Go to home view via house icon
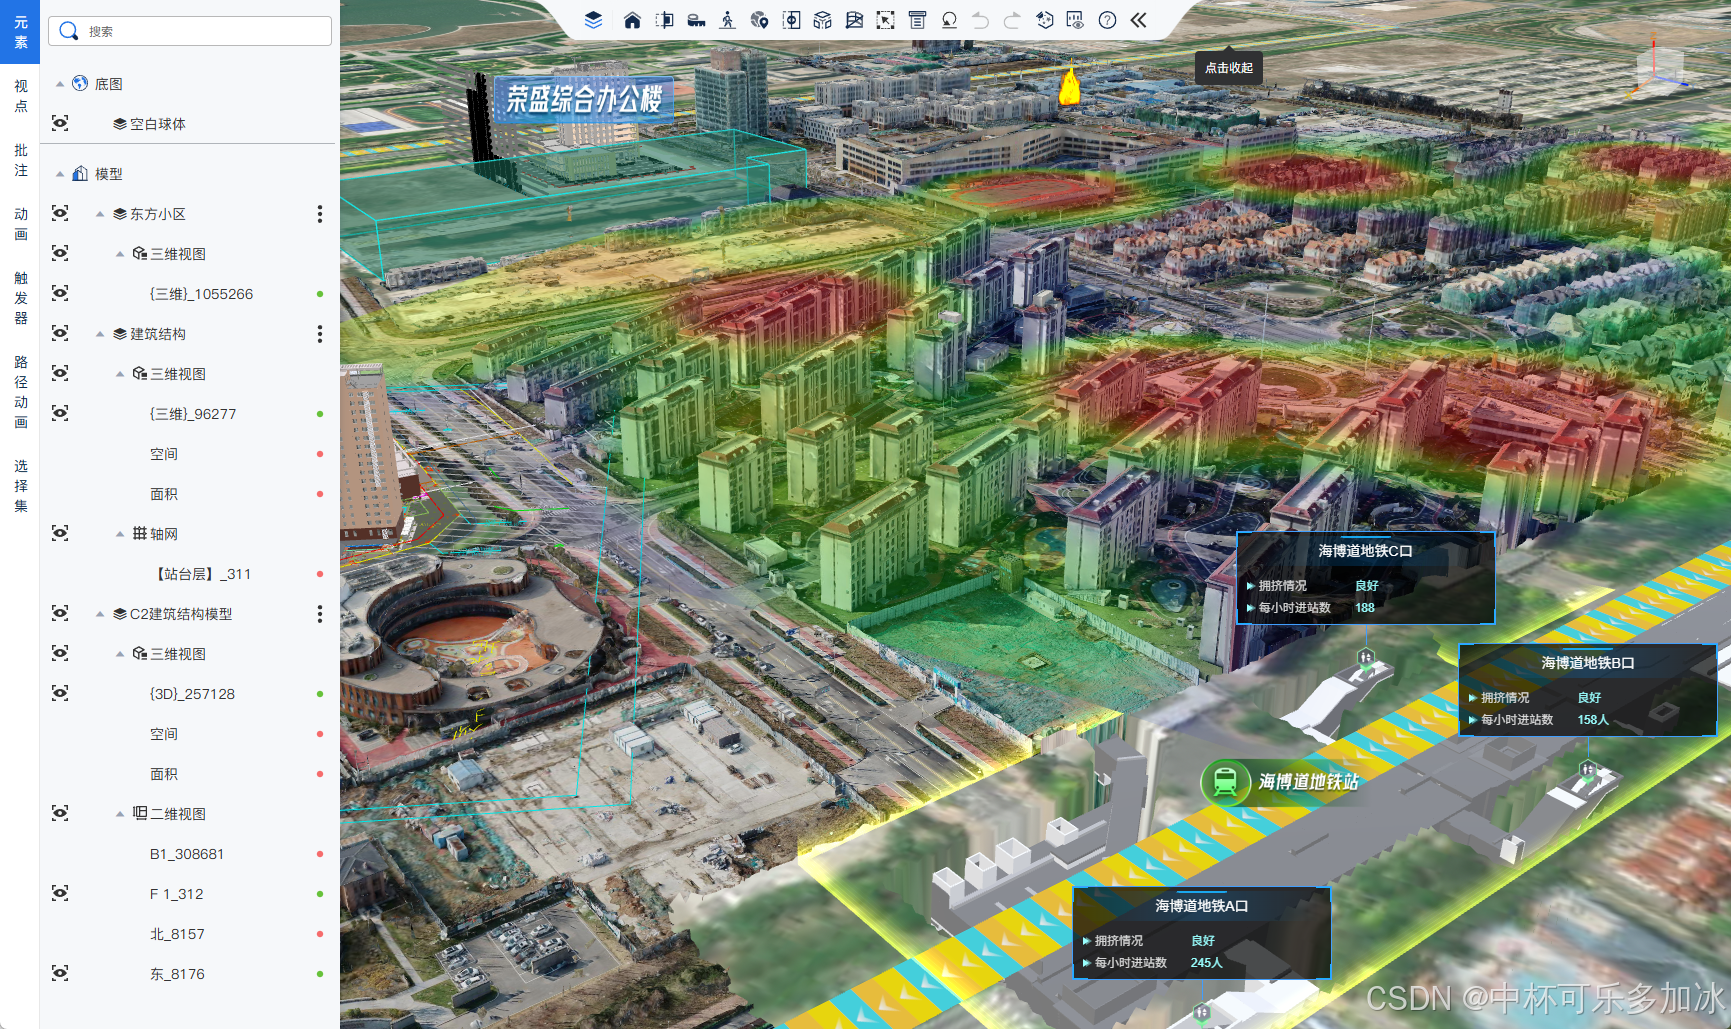Viewport: 1731px width, 1029px height. 632,20
